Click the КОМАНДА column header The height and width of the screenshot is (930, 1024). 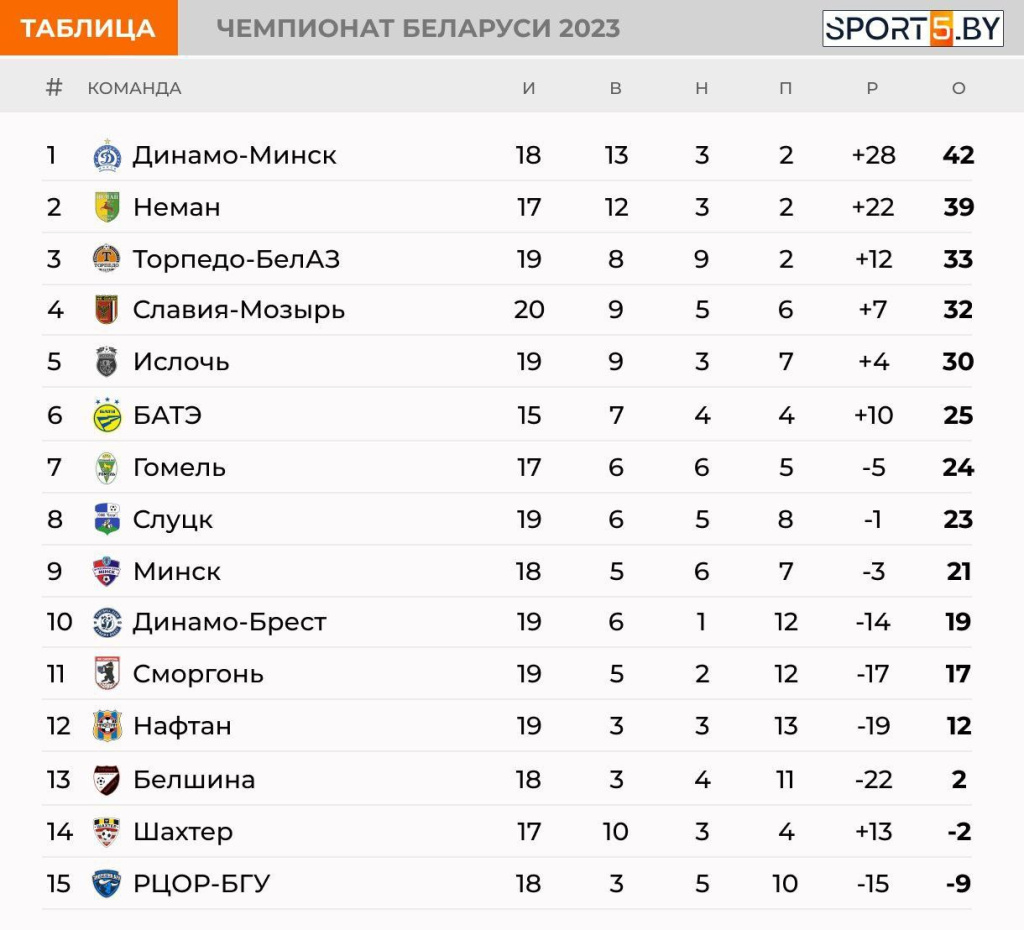(135, 88)
